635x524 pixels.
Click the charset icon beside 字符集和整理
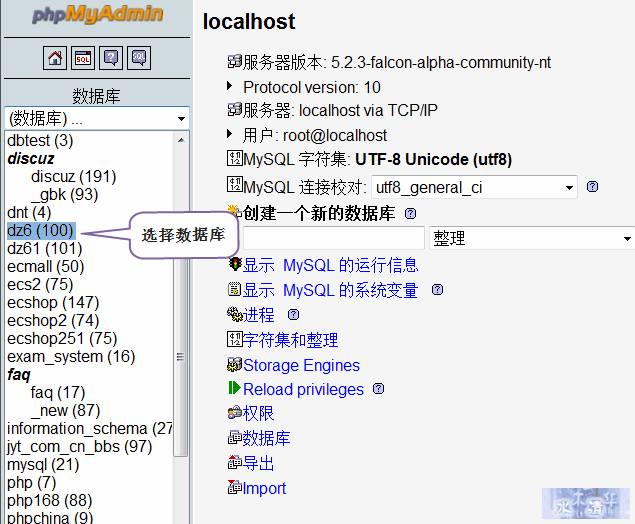pyautogui.click(x=234, y=339)
